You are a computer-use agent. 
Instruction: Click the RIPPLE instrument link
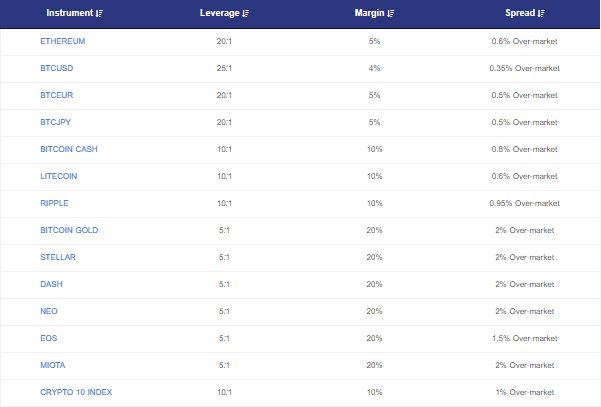pos(54,203)
